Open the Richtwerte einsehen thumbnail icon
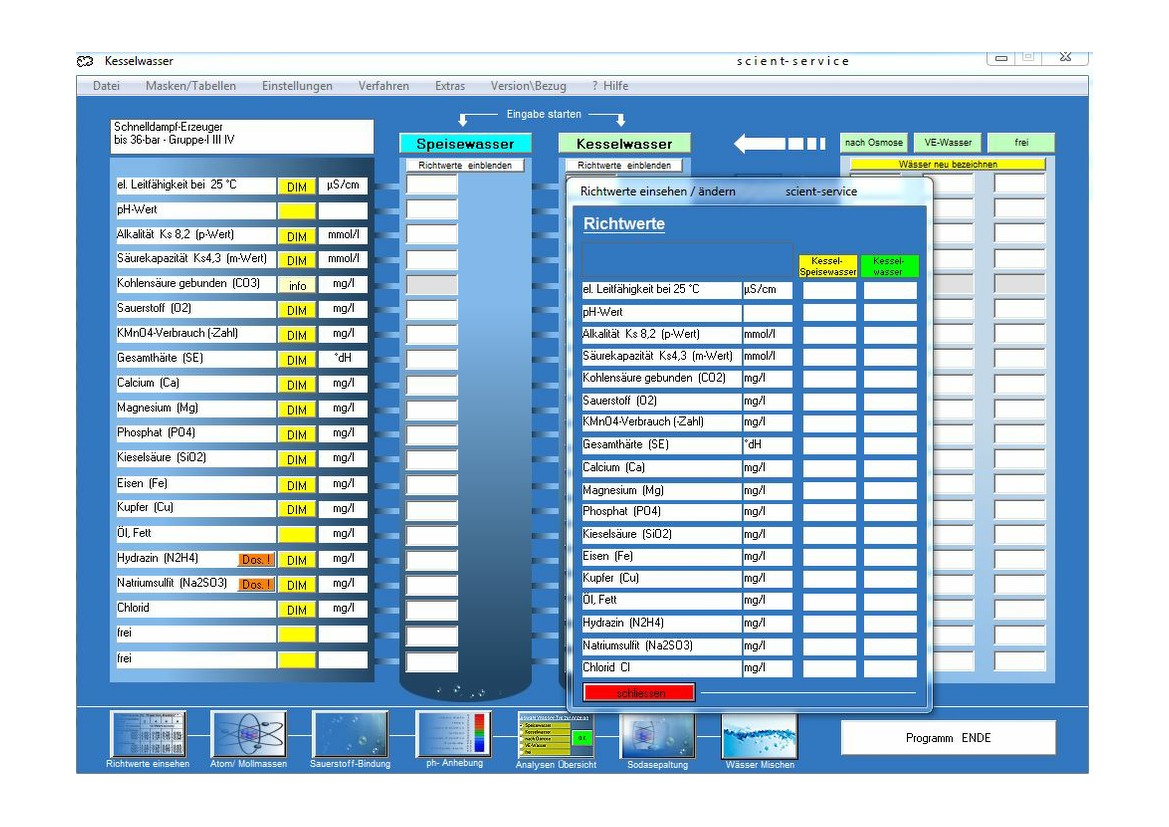The image size is (1169, 827). point(148,734)
